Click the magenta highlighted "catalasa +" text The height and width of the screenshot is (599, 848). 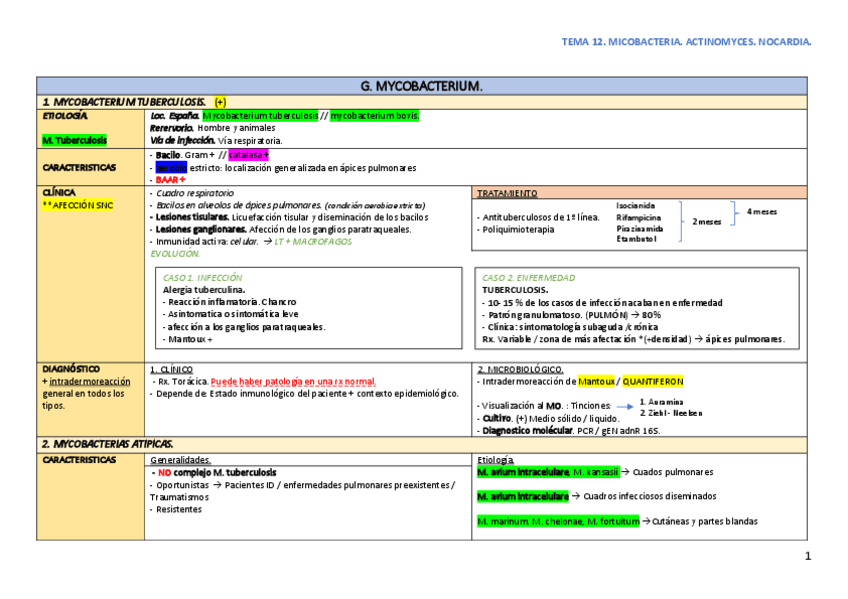coord(248,155)
